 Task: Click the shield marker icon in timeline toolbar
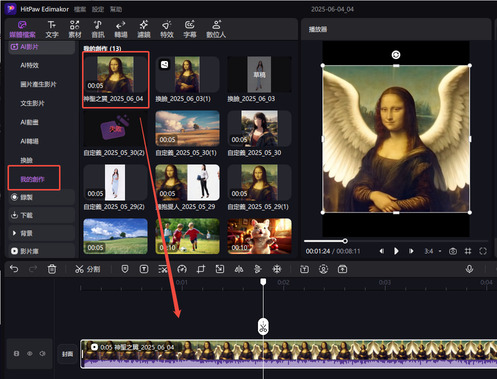pyautogui.click(x=125, y=269)
